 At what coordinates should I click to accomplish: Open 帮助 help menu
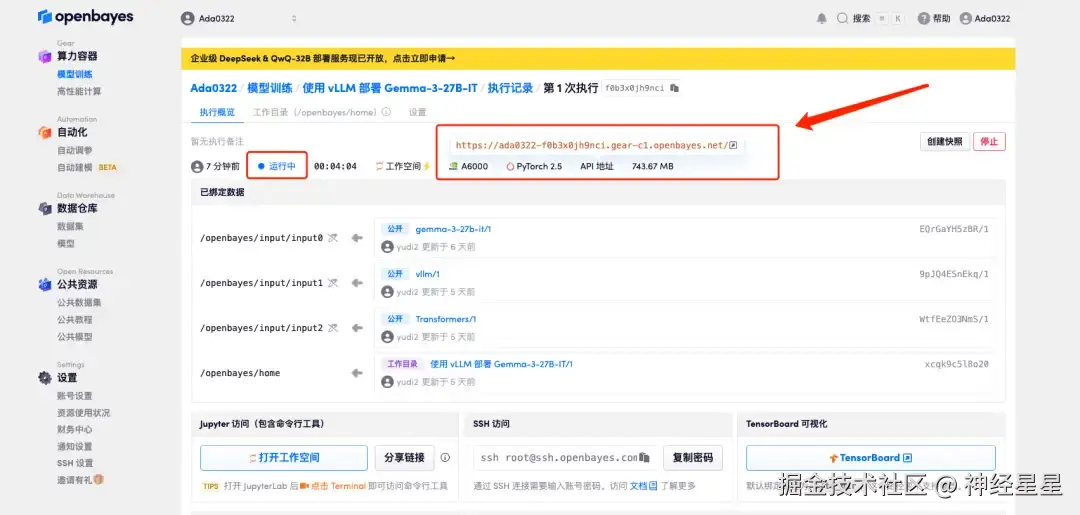click(934, 19)
